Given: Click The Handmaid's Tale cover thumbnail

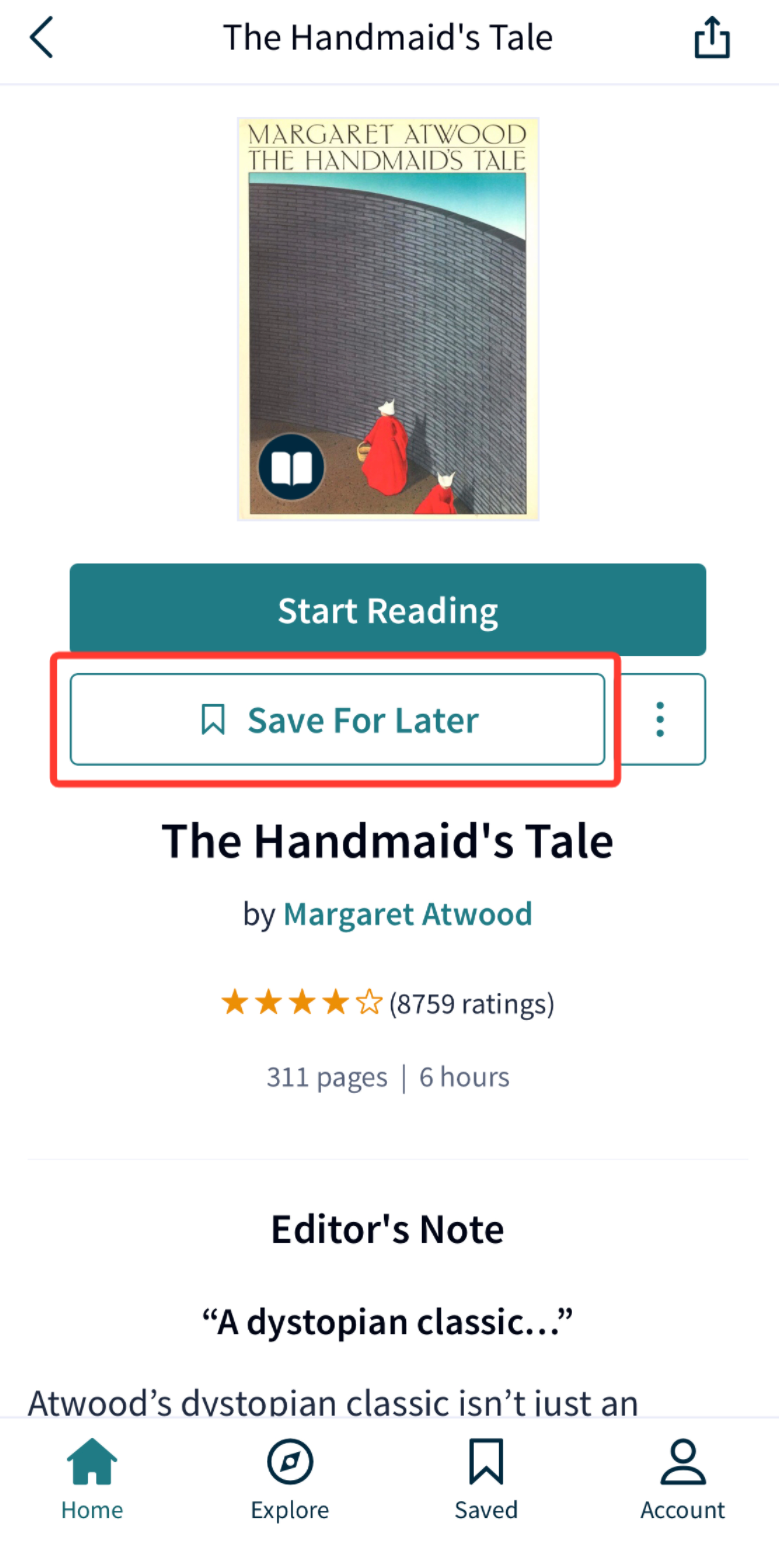Looking at the screenshot, I should [x=388, y=319].
